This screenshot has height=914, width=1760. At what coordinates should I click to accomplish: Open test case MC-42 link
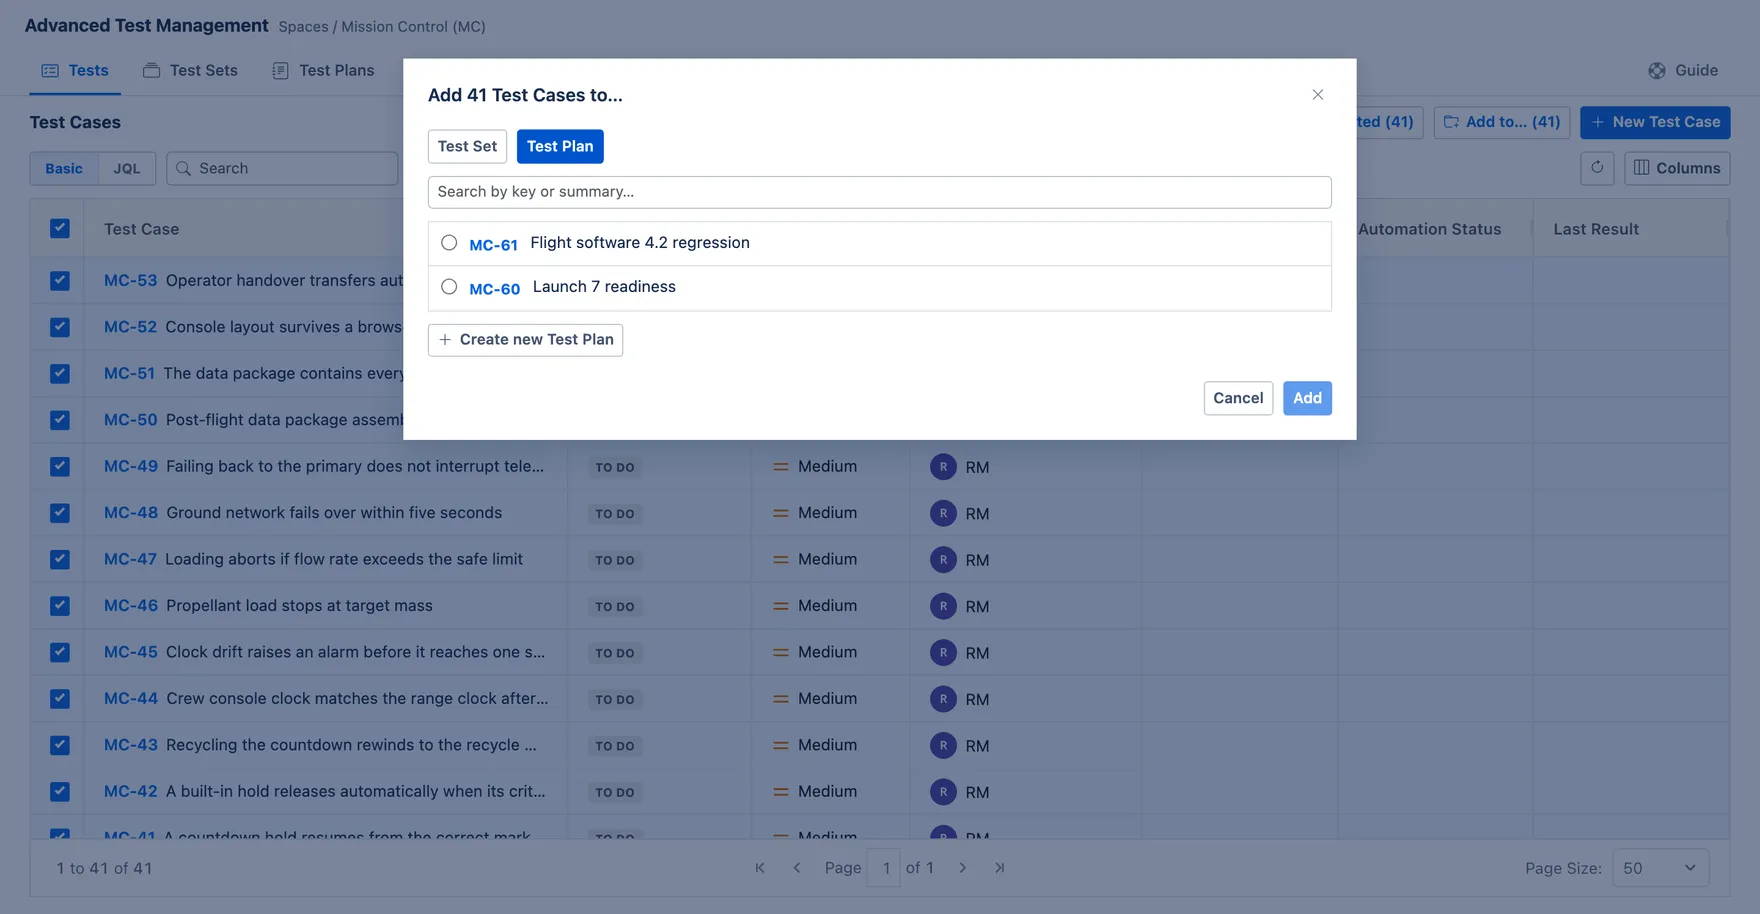pos(131,791)
